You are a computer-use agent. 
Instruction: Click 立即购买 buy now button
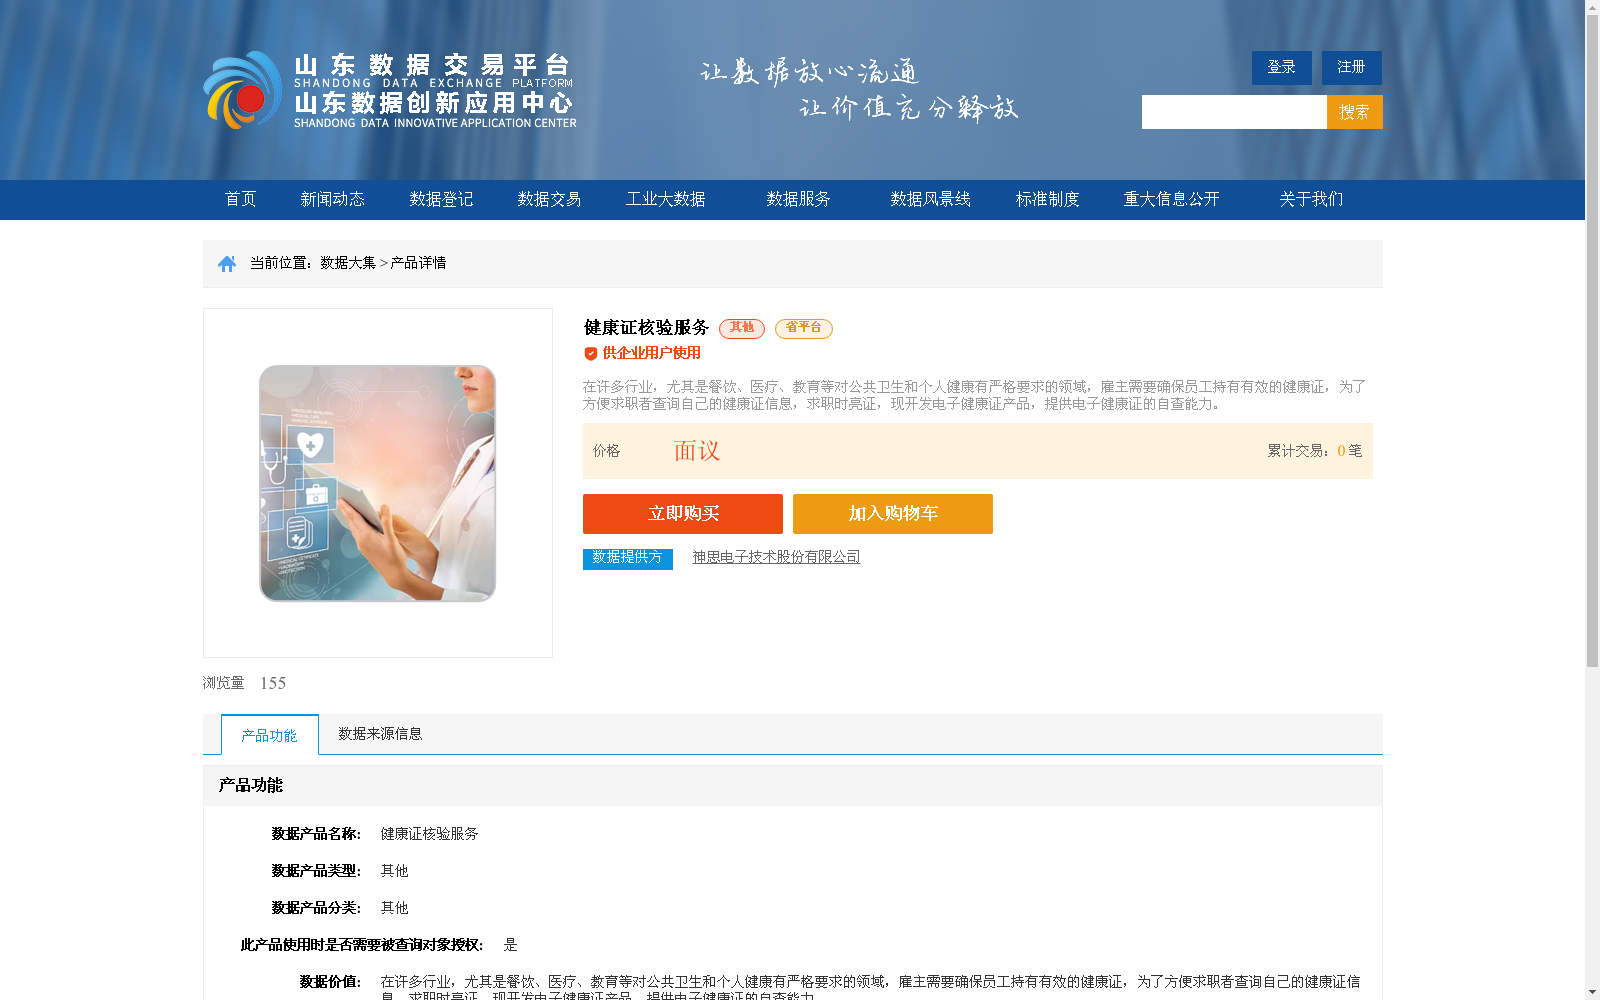683,514
